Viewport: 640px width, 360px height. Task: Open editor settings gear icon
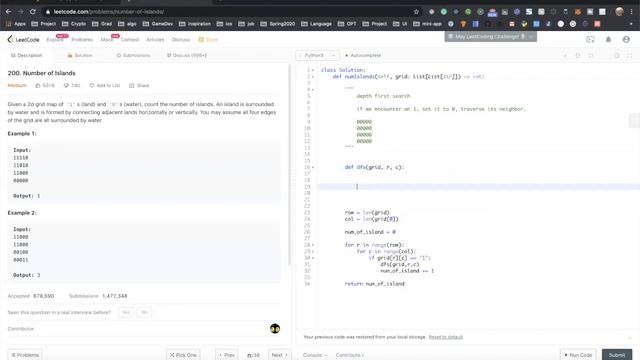(x=617, y=55)
